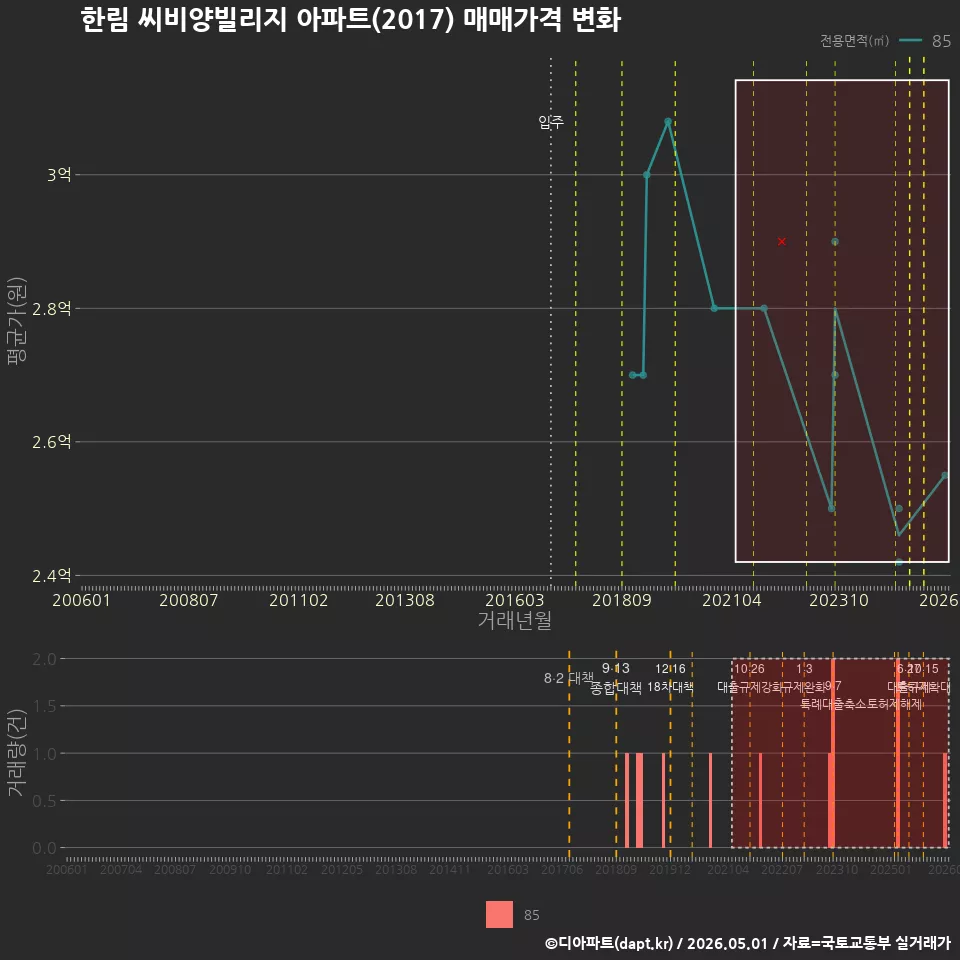Screen dimensions: 960x960
Task: Click the 전용면적(㎡) legend label
Action: click(854, 40)
